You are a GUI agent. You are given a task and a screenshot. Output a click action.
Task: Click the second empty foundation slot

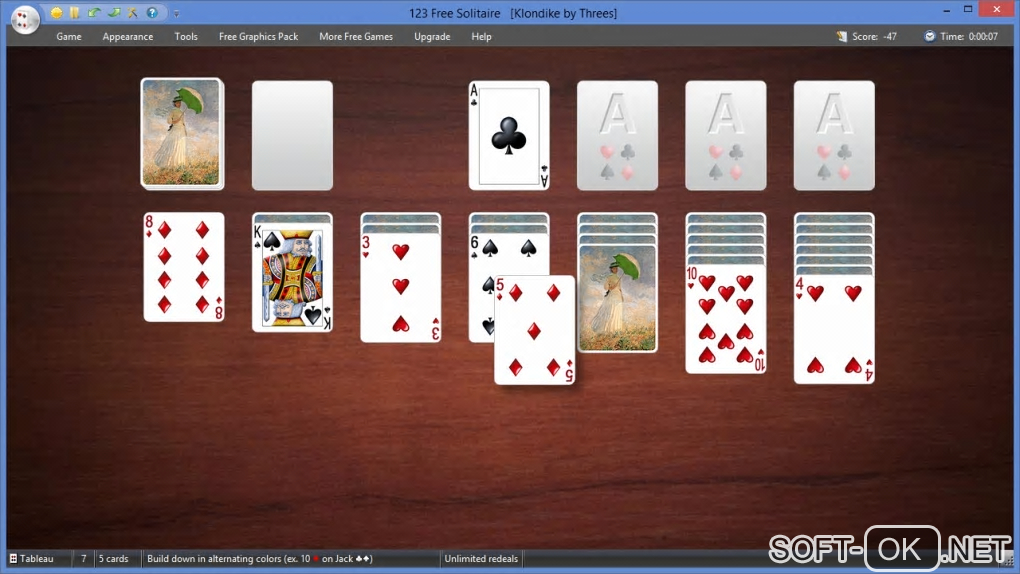coord(617,135)
